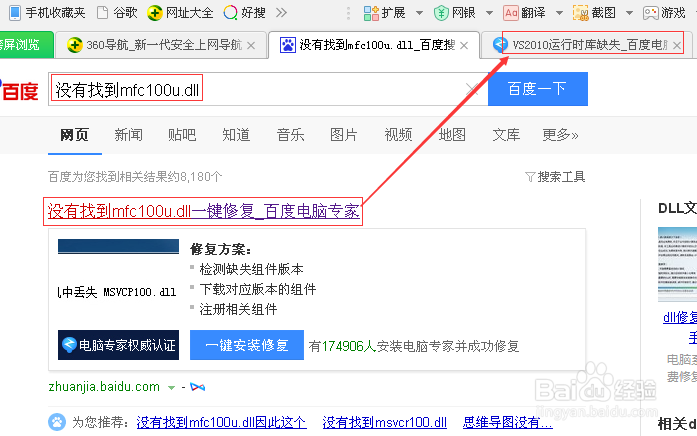Click the 检测缺失组件版本 text
The image size is (697, 436).
point(251,269)
